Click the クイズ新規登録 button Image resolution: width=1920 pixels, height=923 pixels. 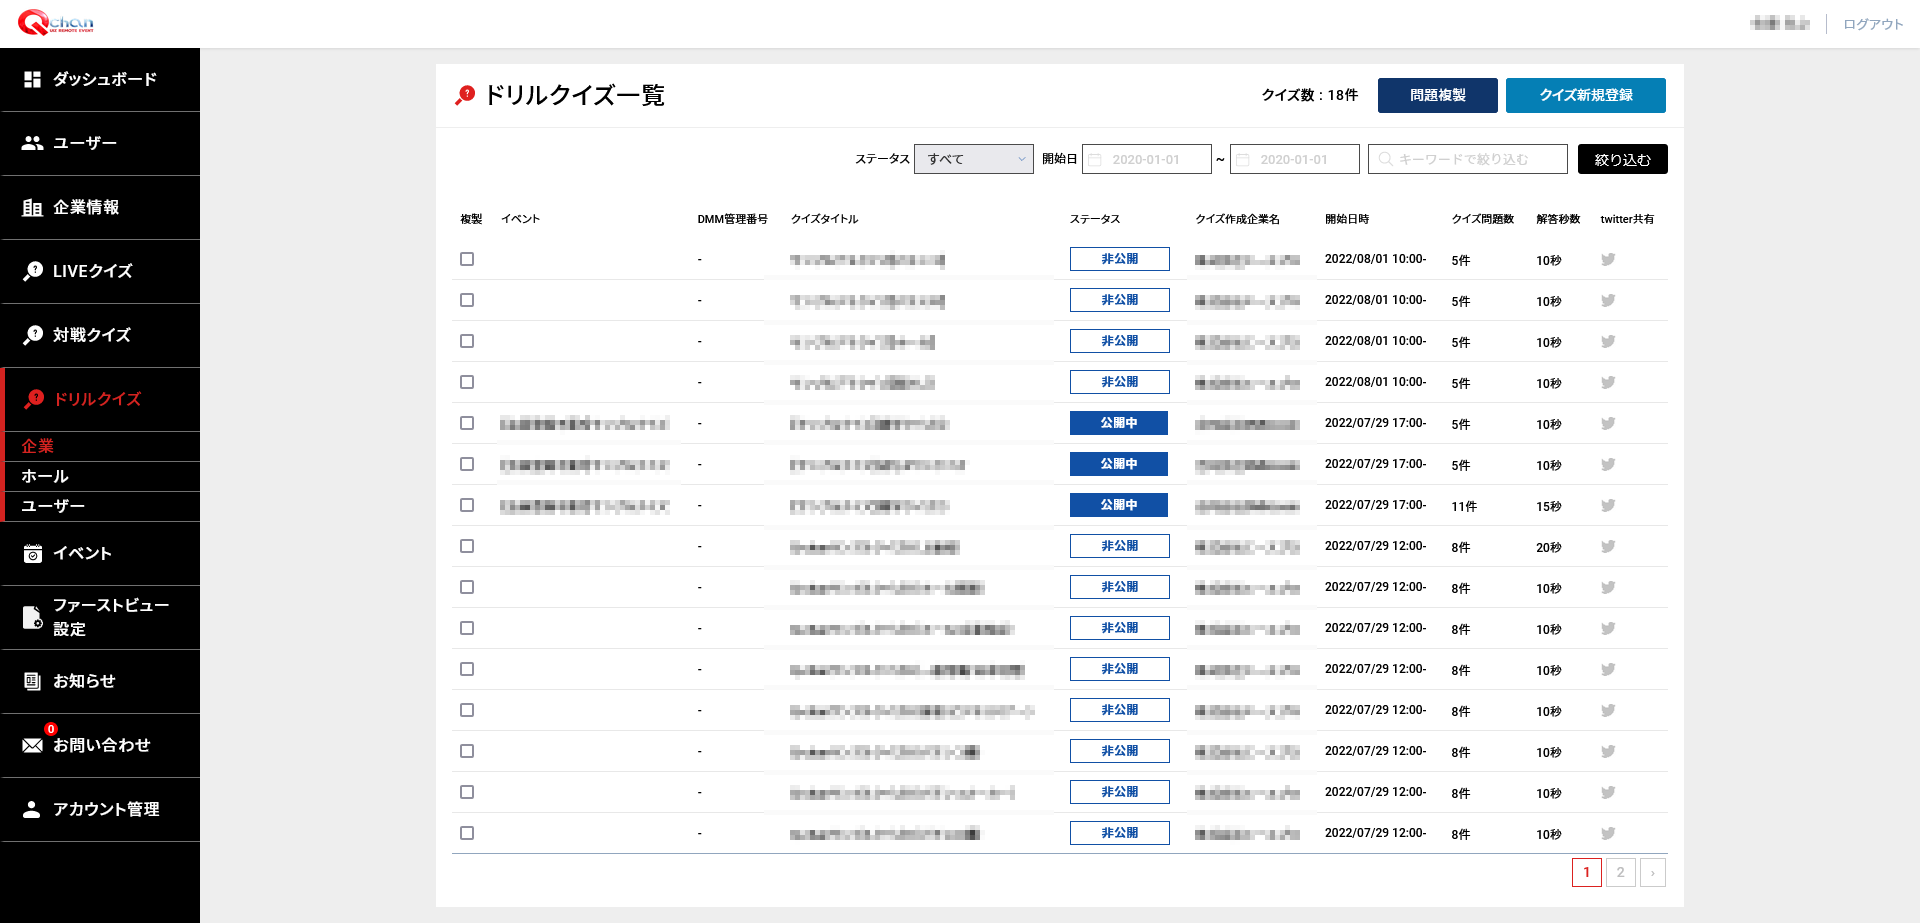click(x=1585, y=95)
